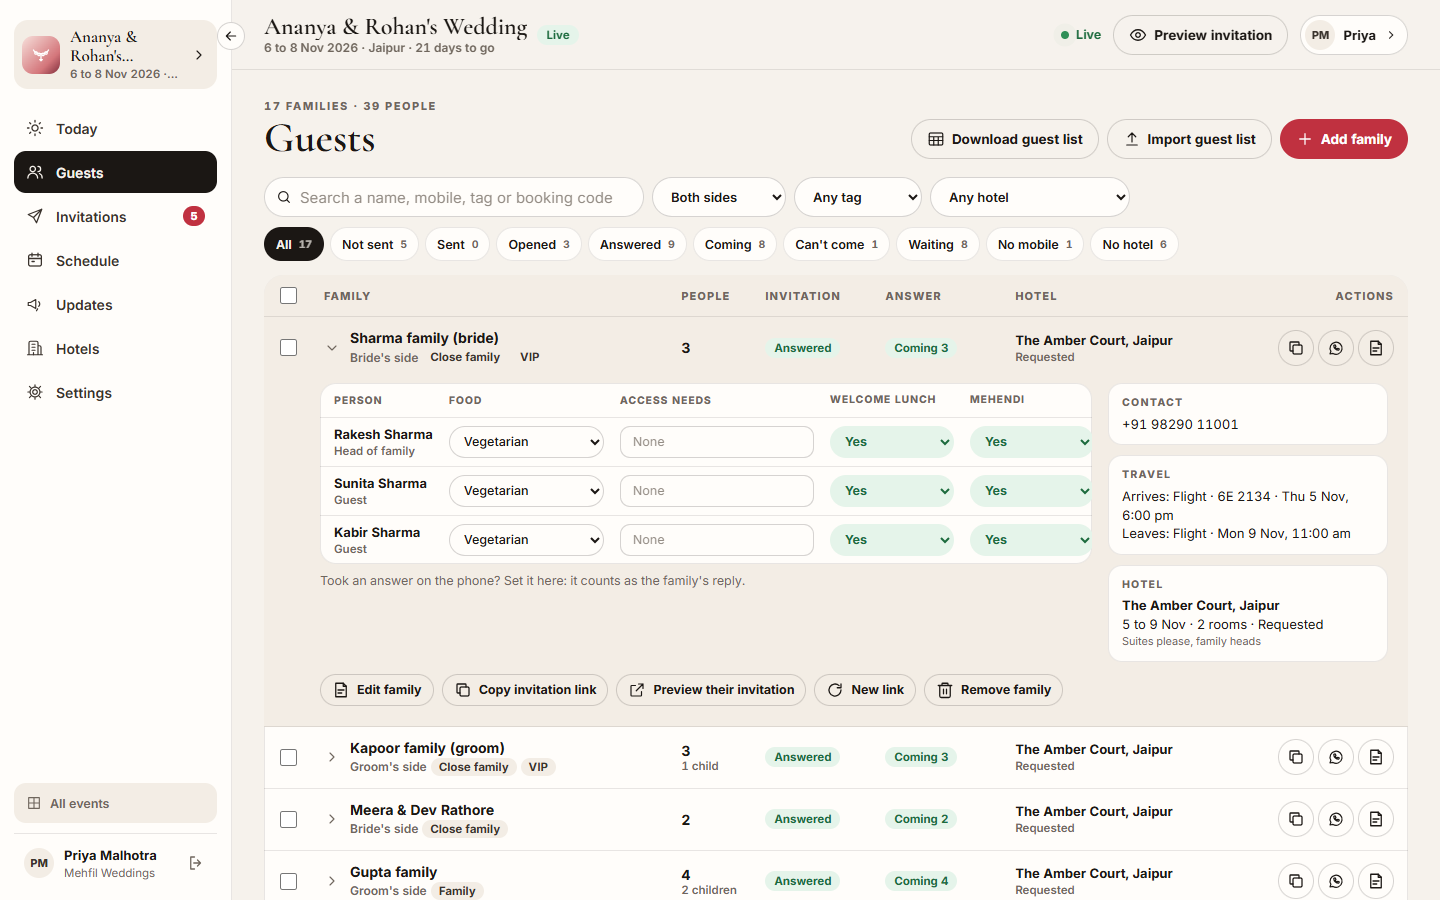Image resolution: width=1440 pixels, height=900 pixels.
Task: WhatsApp icon in Kapoor family row
Action: 1336,757
